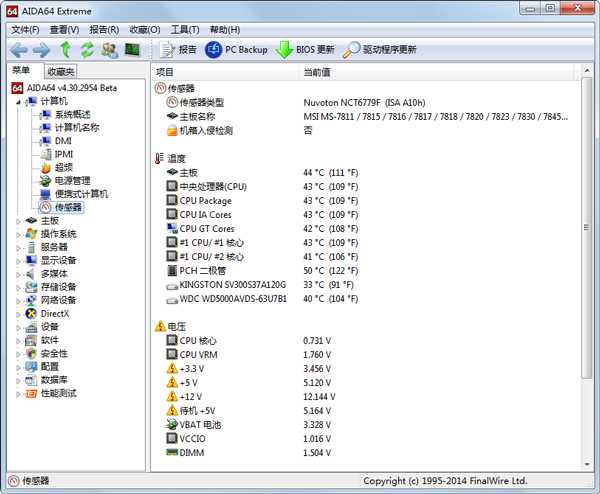Expand the 服务器 tree node
This screenshot has width=600, height=494.
pos(18,248)
